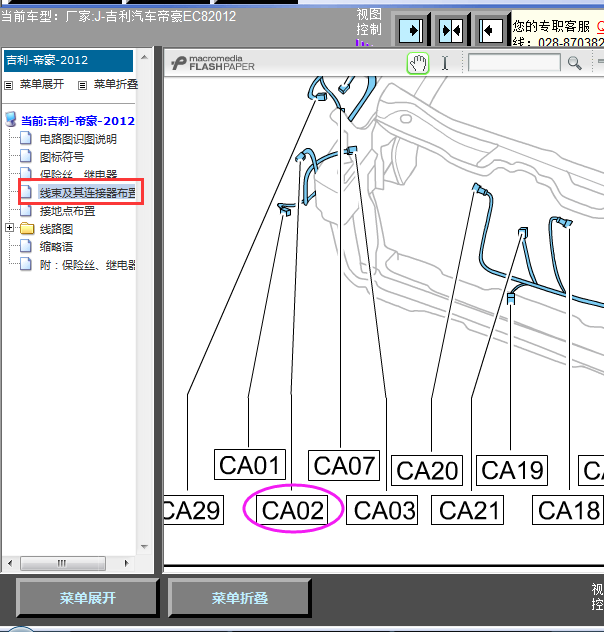Image resolution: width=604 pixels, height=632 pixels.
Task: Click the CA21 connector label
Action: coord(467,510)
